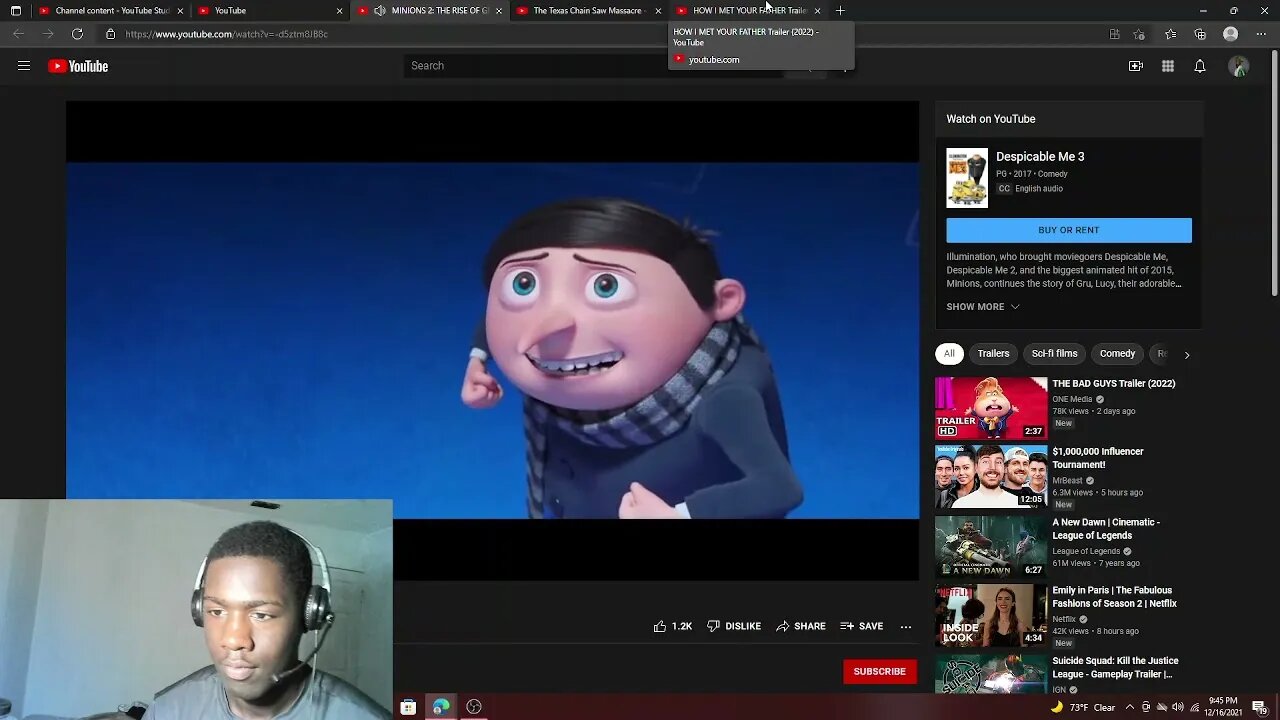Click the browser address bar URL
1280x720 pixels.
[x=227, y=34]
